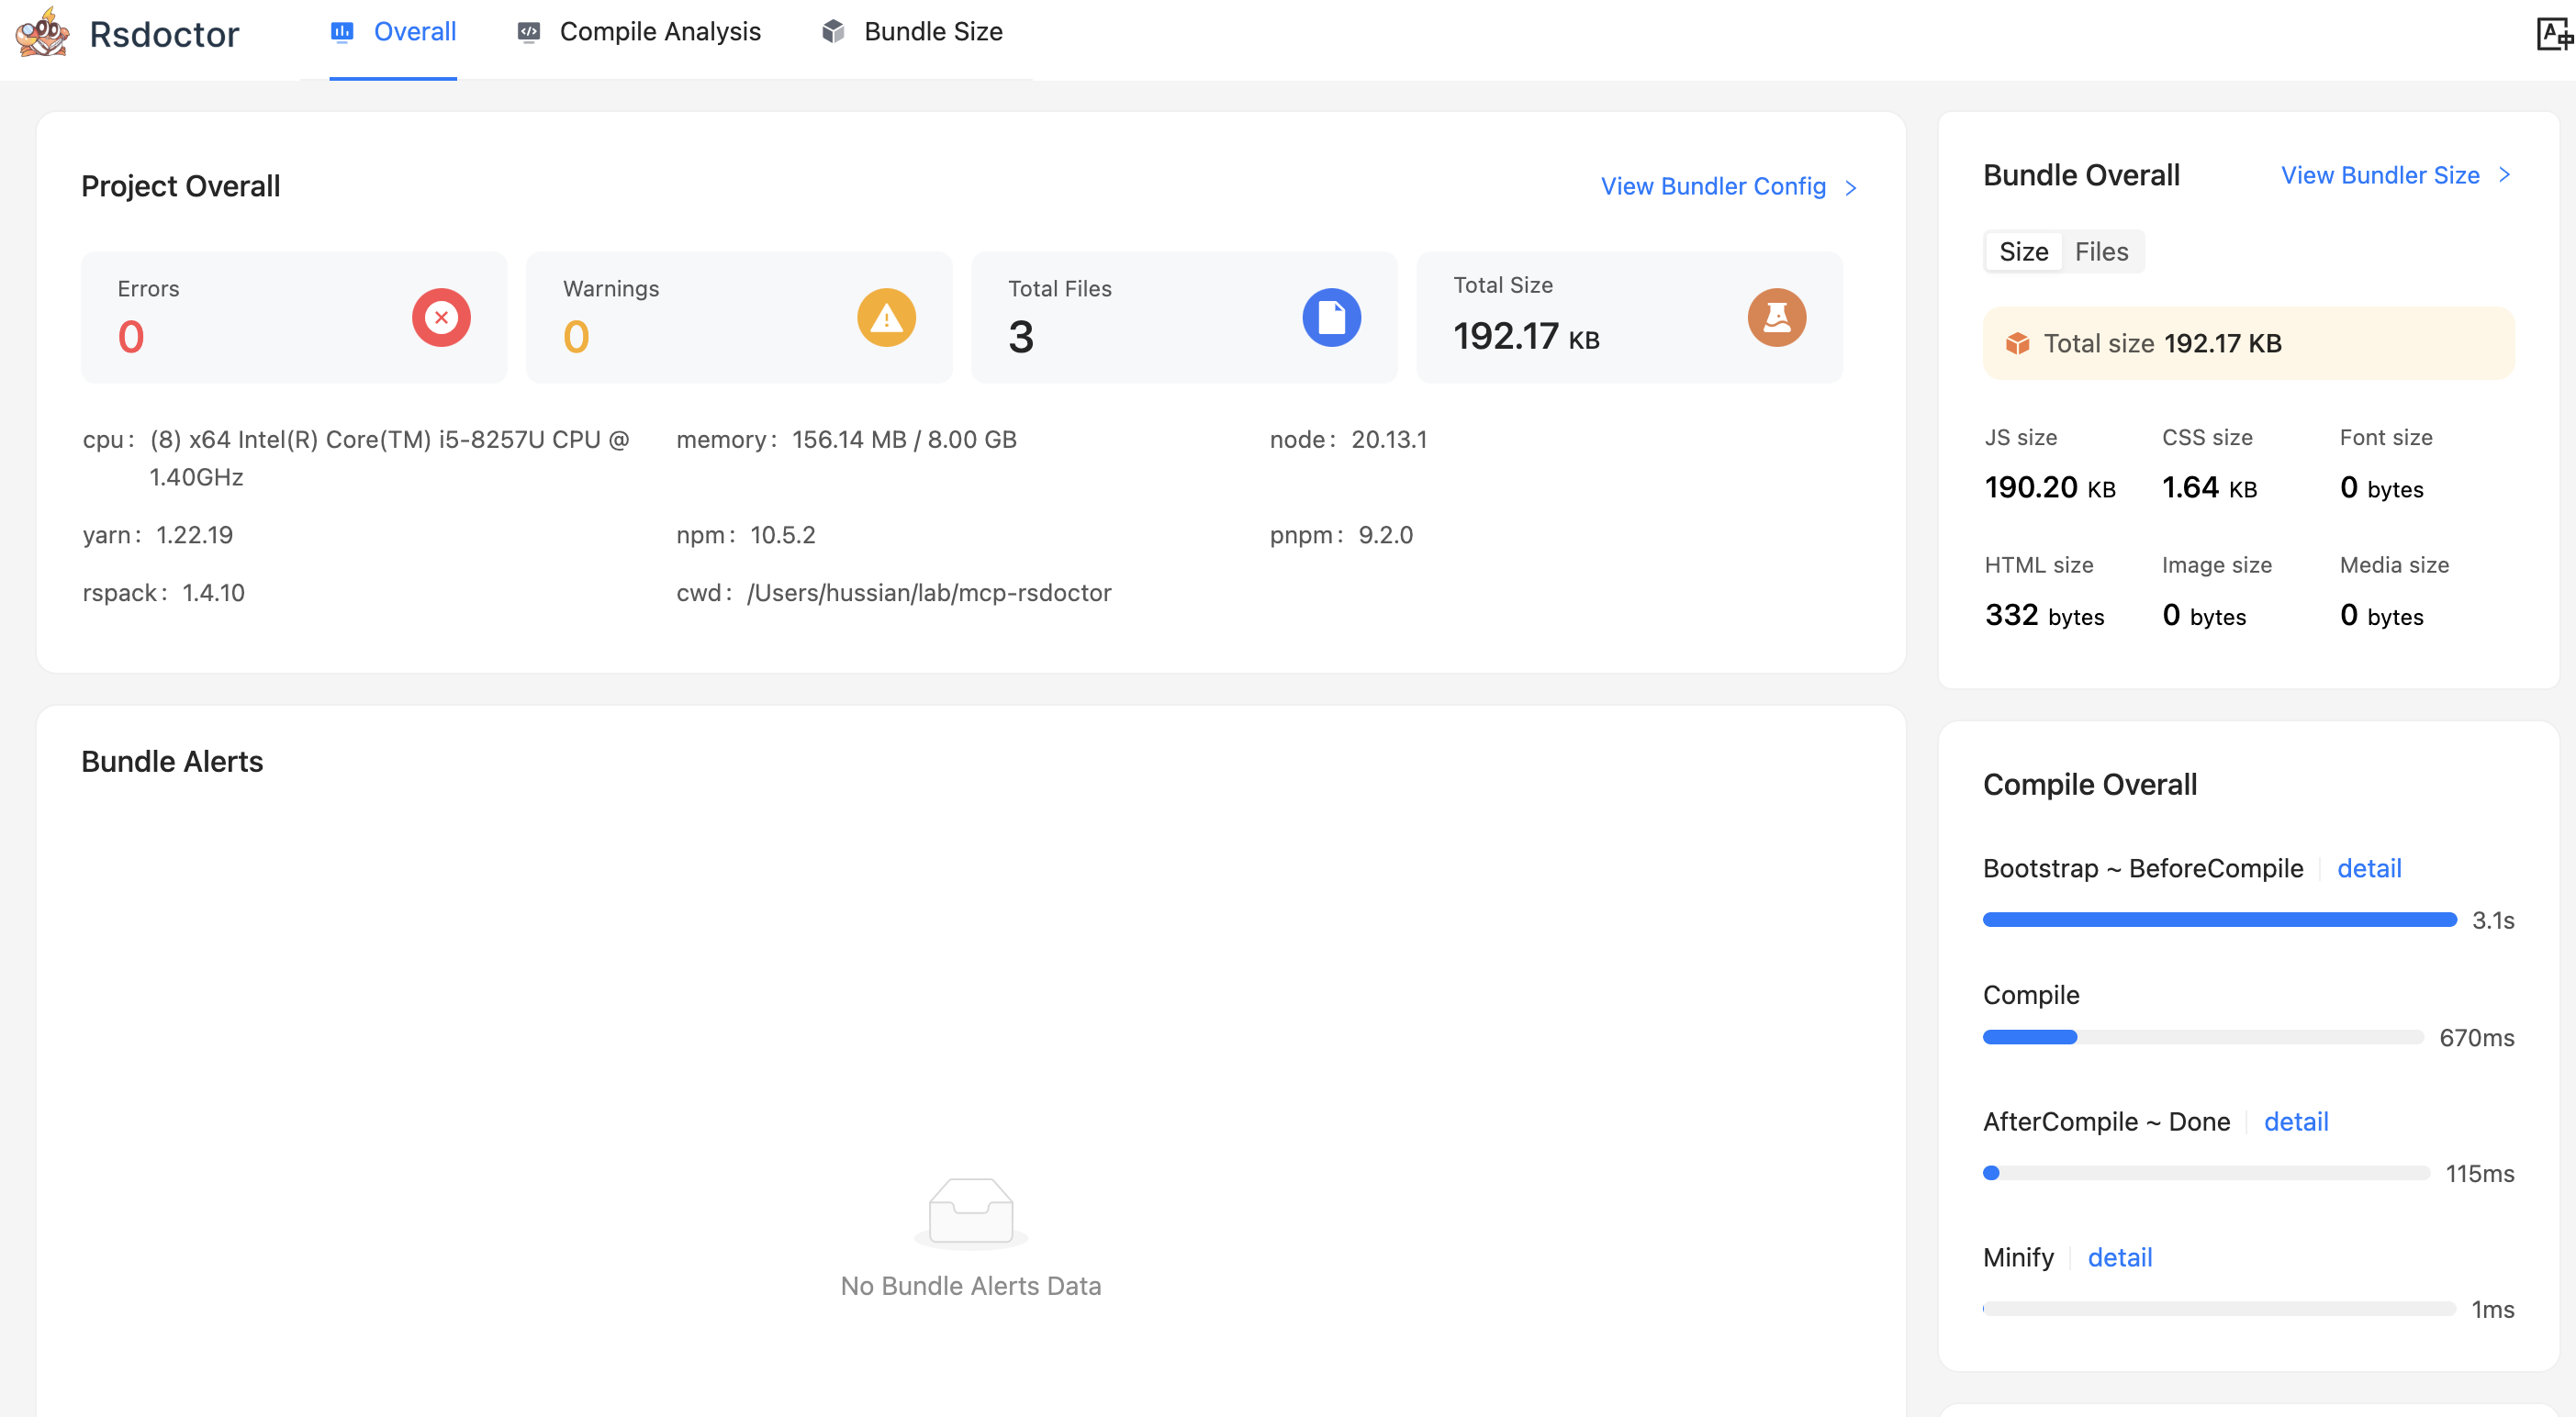
Task: Click the 3.1s duration label
Action: 2492,920
